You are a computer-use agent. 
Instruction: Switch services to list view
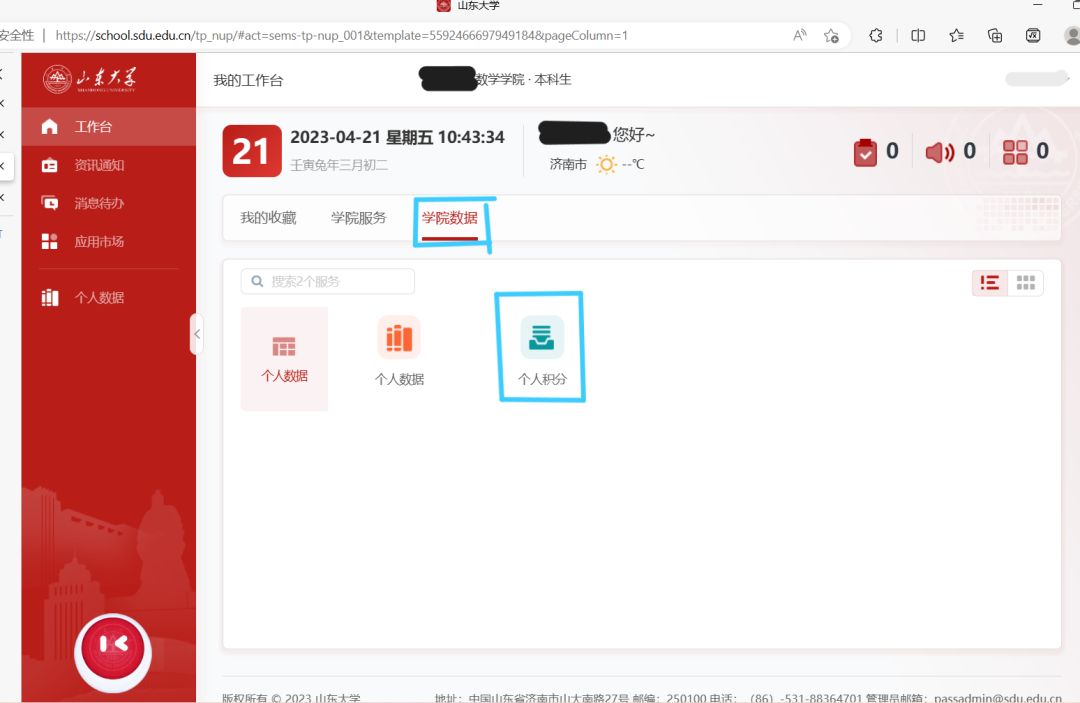coord(990,283)
